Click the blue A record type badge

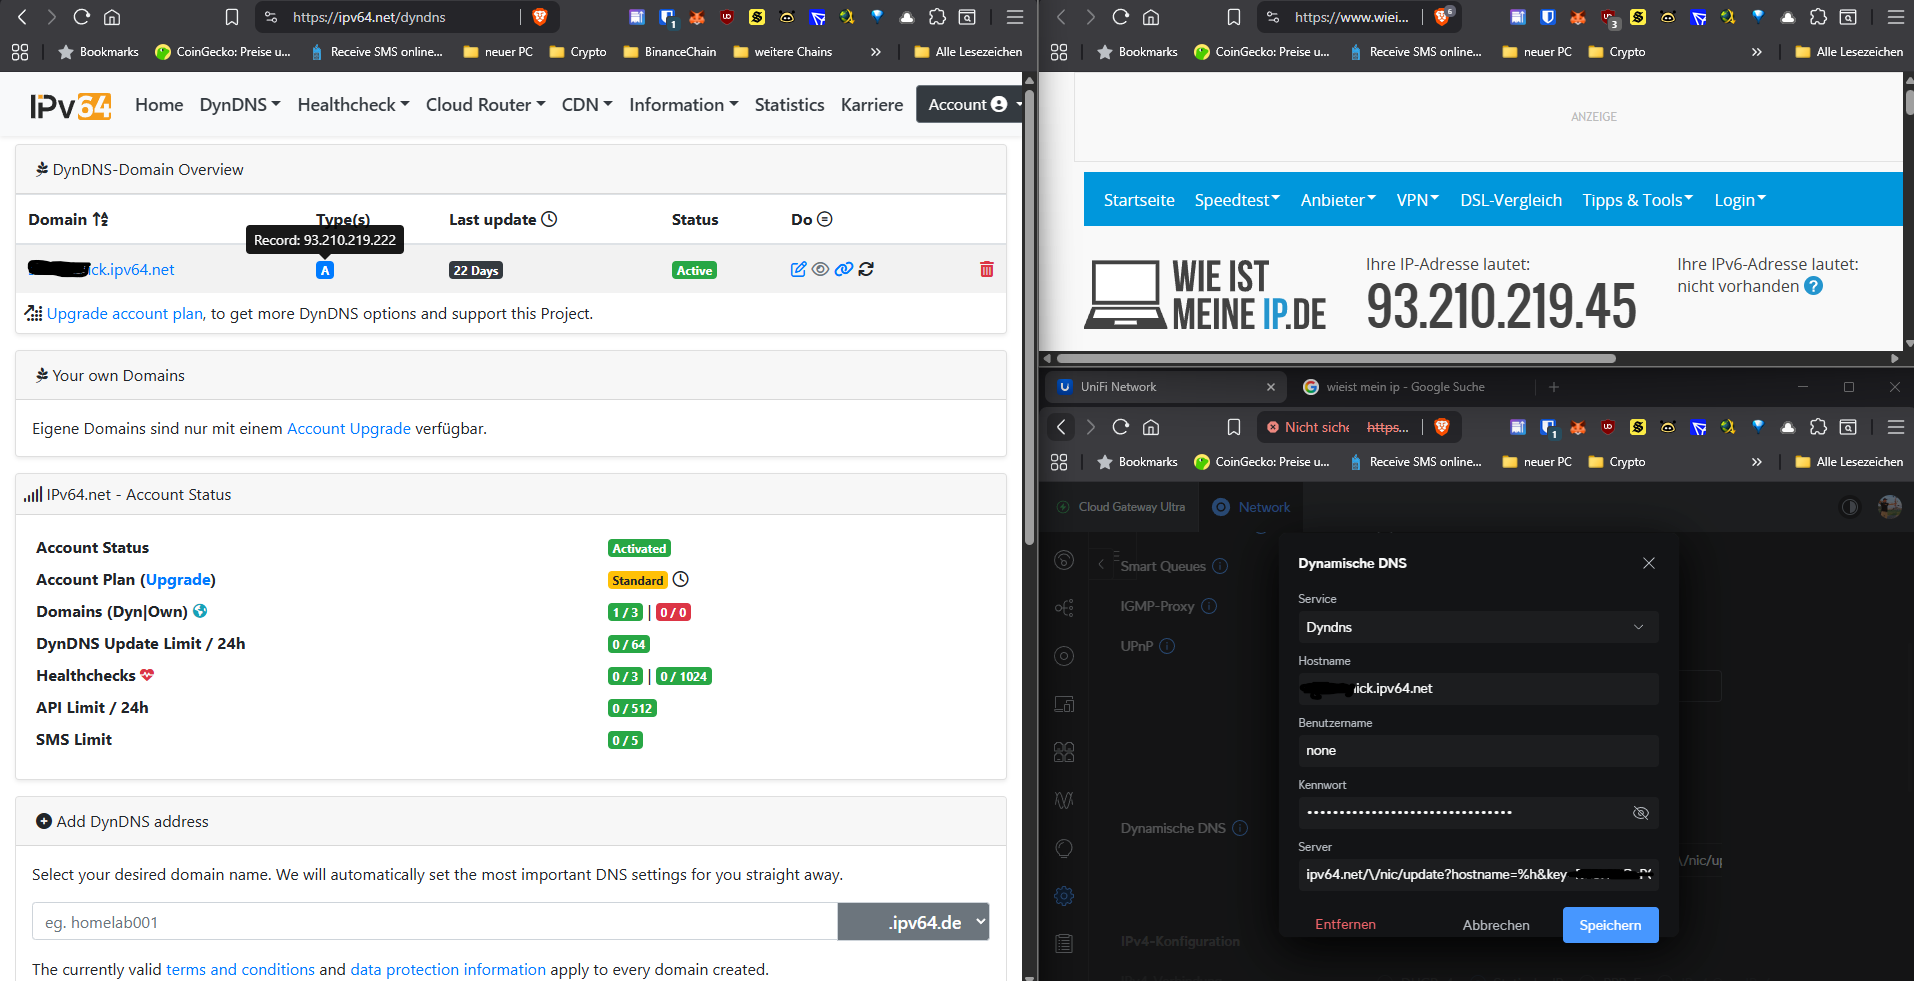325,270
